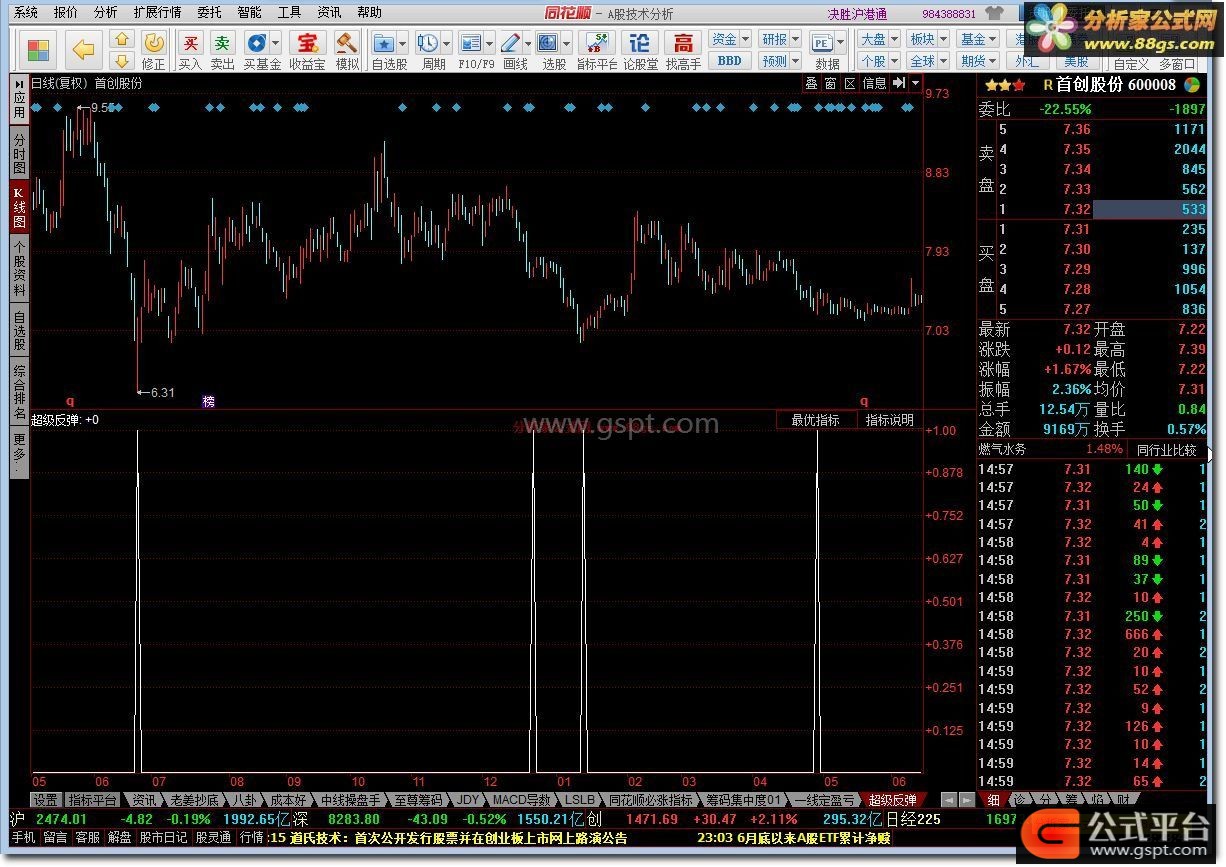Open the 预测 dropdown

(780, 61)
